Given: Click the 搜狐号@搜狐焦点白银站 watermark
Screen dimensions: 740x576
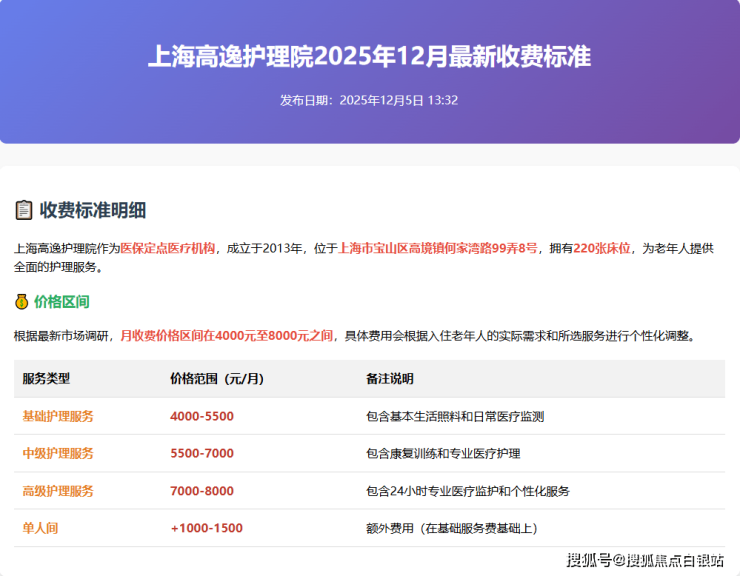Looking at the screenshot, I should tap(645, 560).
